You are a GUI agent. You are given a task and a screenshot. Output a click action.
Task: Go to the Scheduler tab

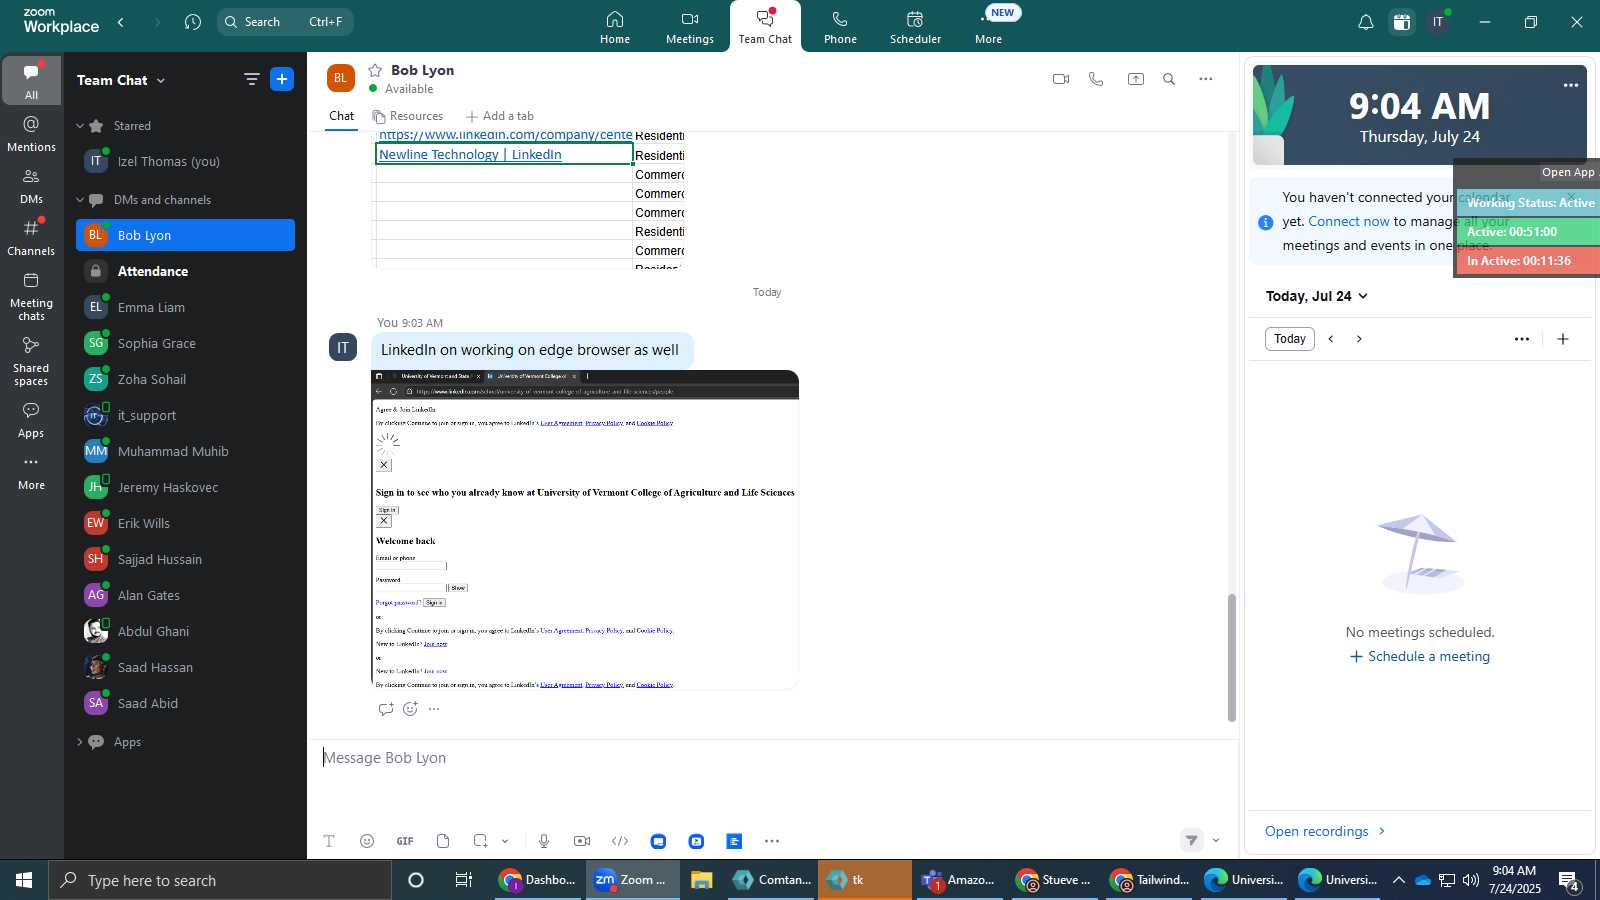click(x=915, y=27)
